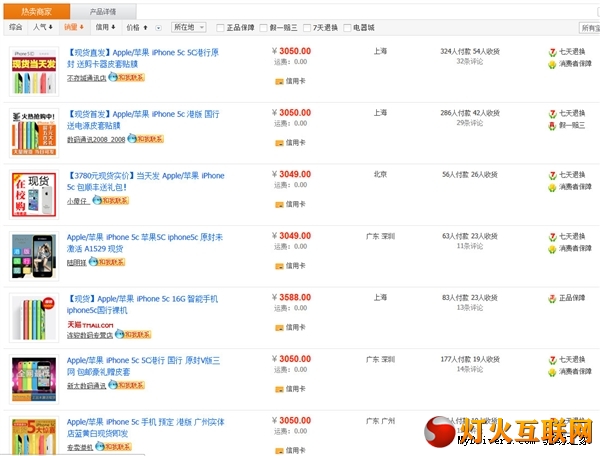The width and height of the screenshot is (600, 456).
Task: Click Wangwang contact icon in the ¥3588.00 listing
Action: (133, 334)
